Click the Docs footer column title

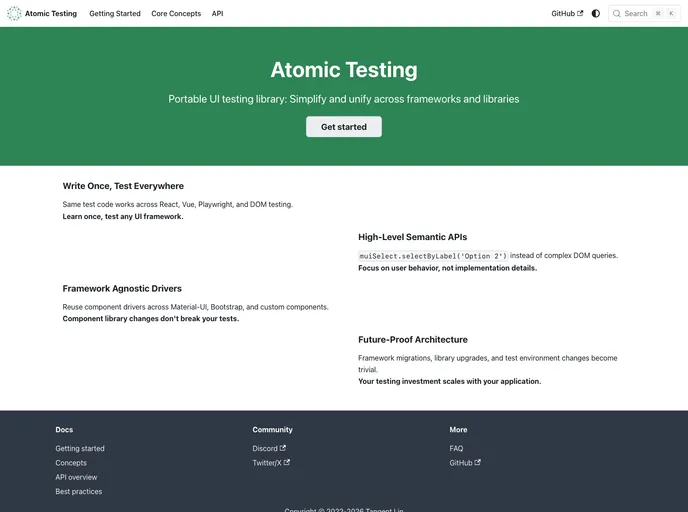(64, 430)
